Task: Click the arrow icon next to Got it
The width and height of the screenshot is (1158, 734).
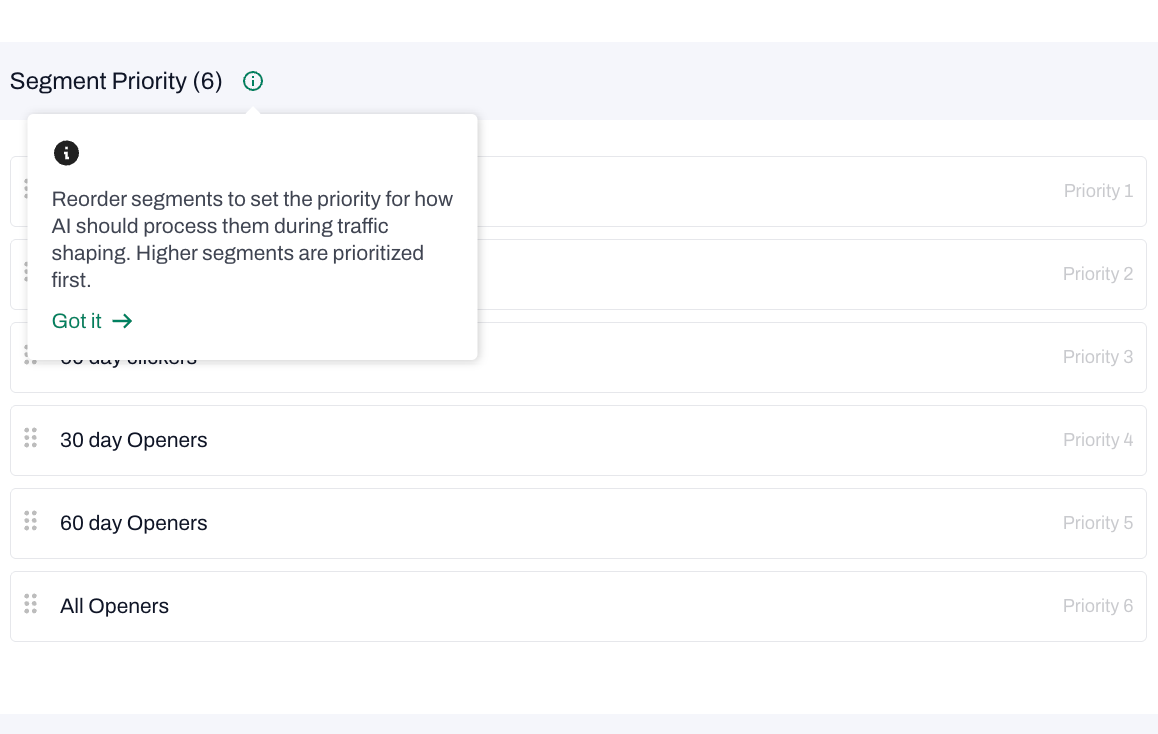Action: click(122, 321)
